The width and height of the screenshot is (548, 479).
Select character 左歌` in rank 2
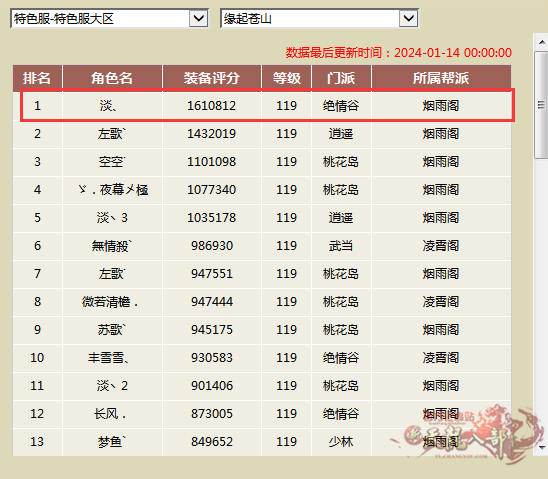[112, 134]
